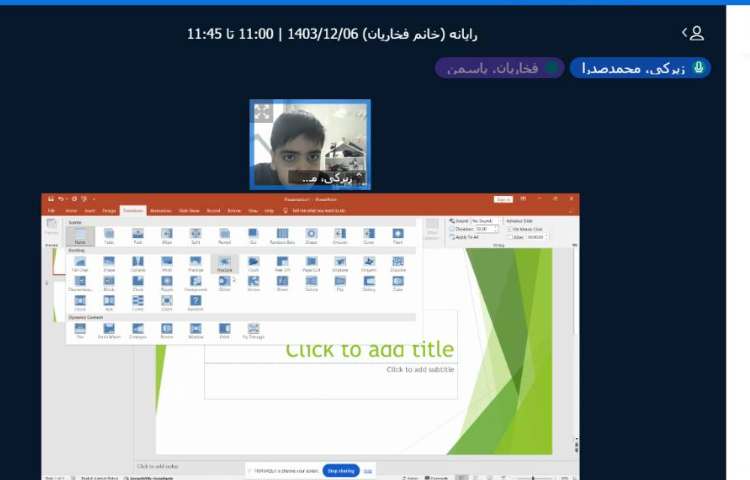Adjust the After time spinner arrows
Screen dimensions: 750x480
pyautogui.click(x=546, y=237)
